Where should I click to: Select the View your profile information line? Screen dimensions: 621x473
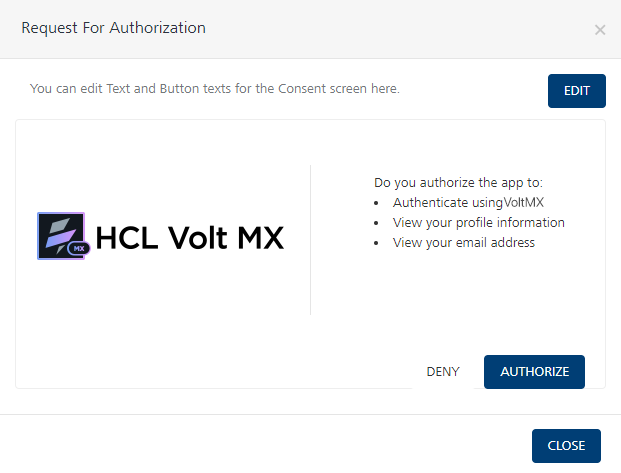(479, 222)
